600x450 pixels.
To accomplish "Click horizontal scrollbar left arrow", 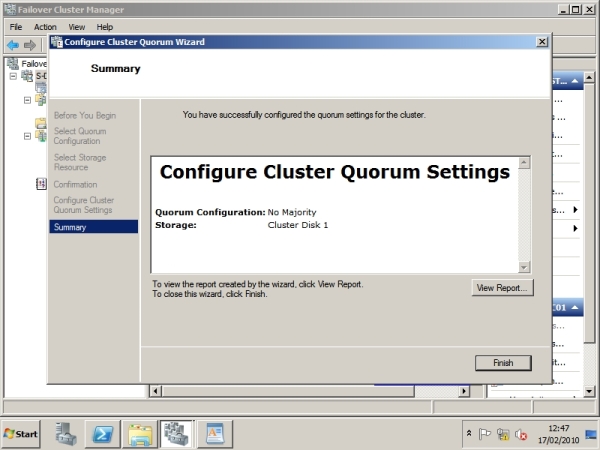I will pos(155,391).
